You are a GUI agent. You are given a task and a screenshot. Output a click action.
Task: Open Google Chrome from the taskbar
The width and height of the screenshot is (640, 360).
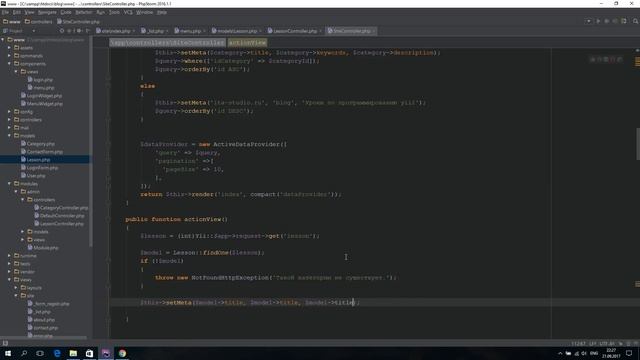122,353
